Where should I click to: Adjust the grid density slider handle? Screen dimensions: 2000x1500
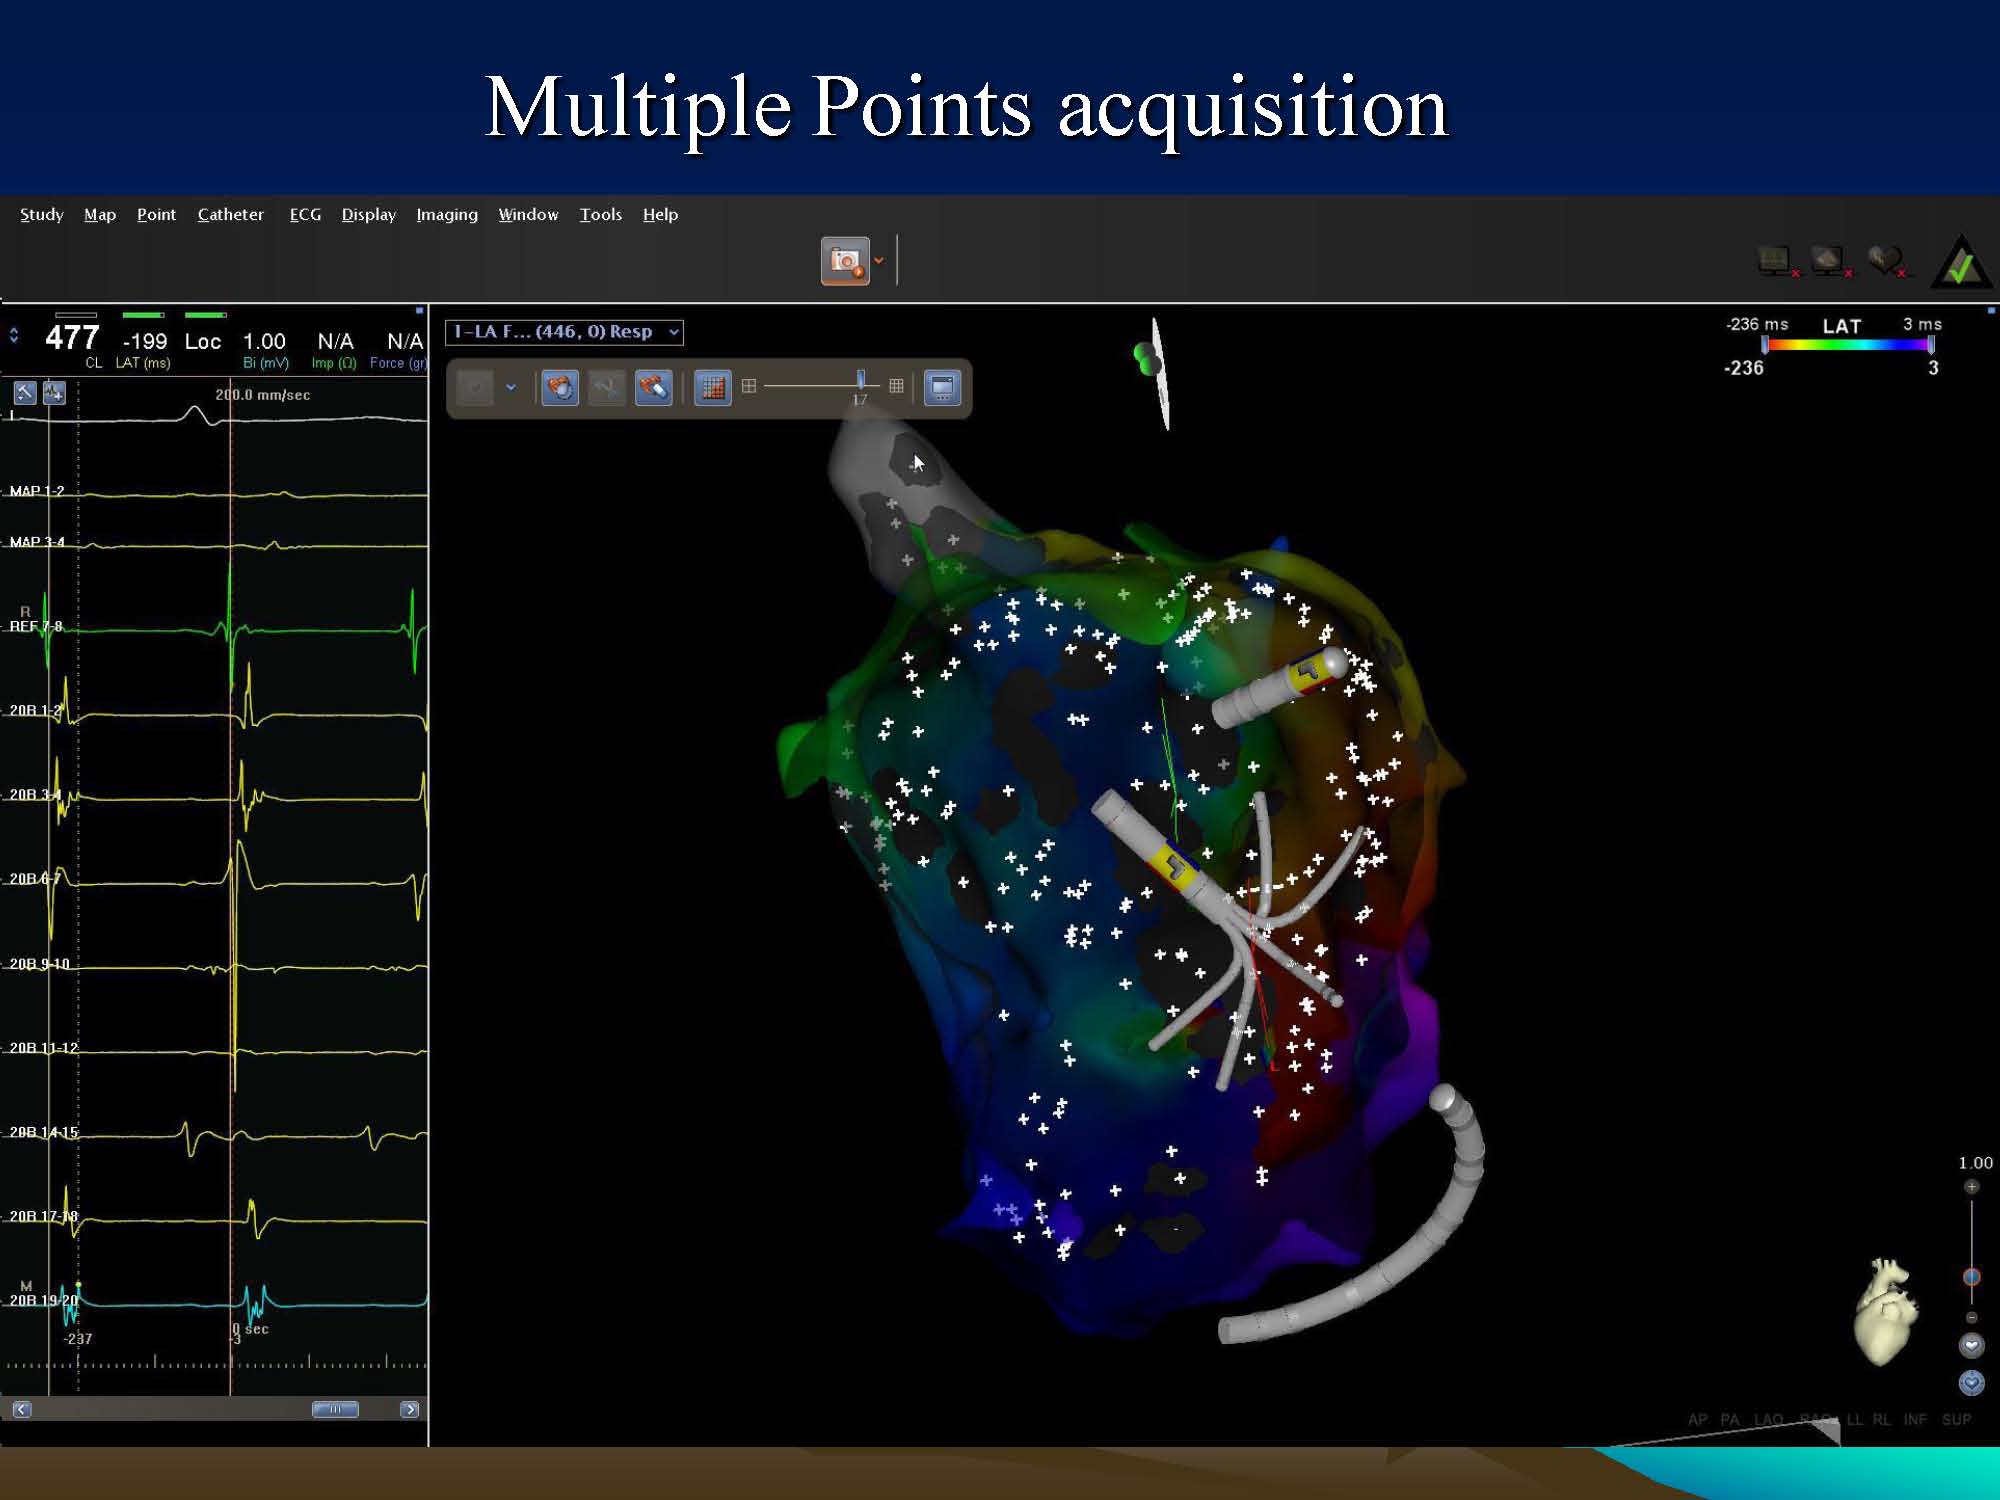(860, 380)
